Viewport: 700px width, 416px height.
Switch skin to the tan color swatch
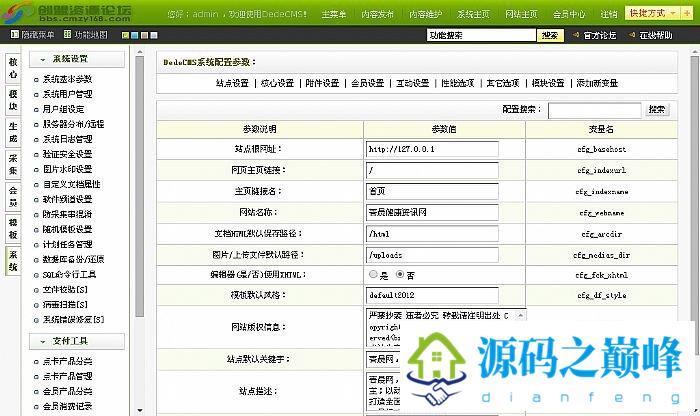144,35
